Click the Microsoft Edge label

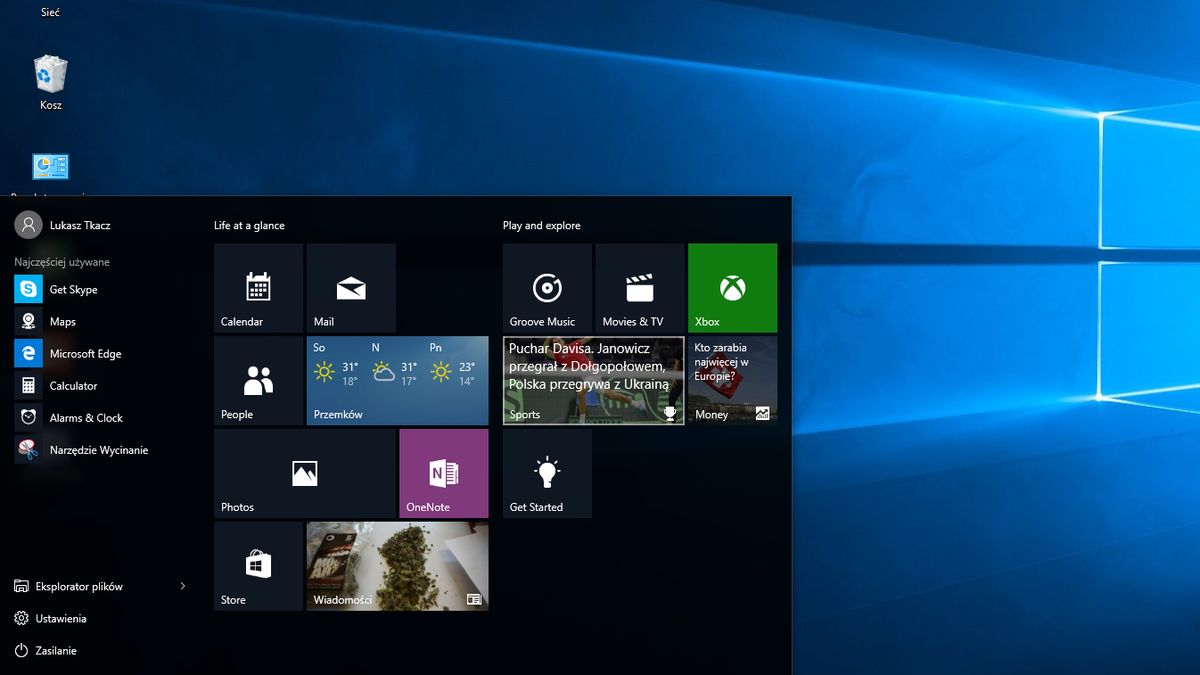coord(86,354)
